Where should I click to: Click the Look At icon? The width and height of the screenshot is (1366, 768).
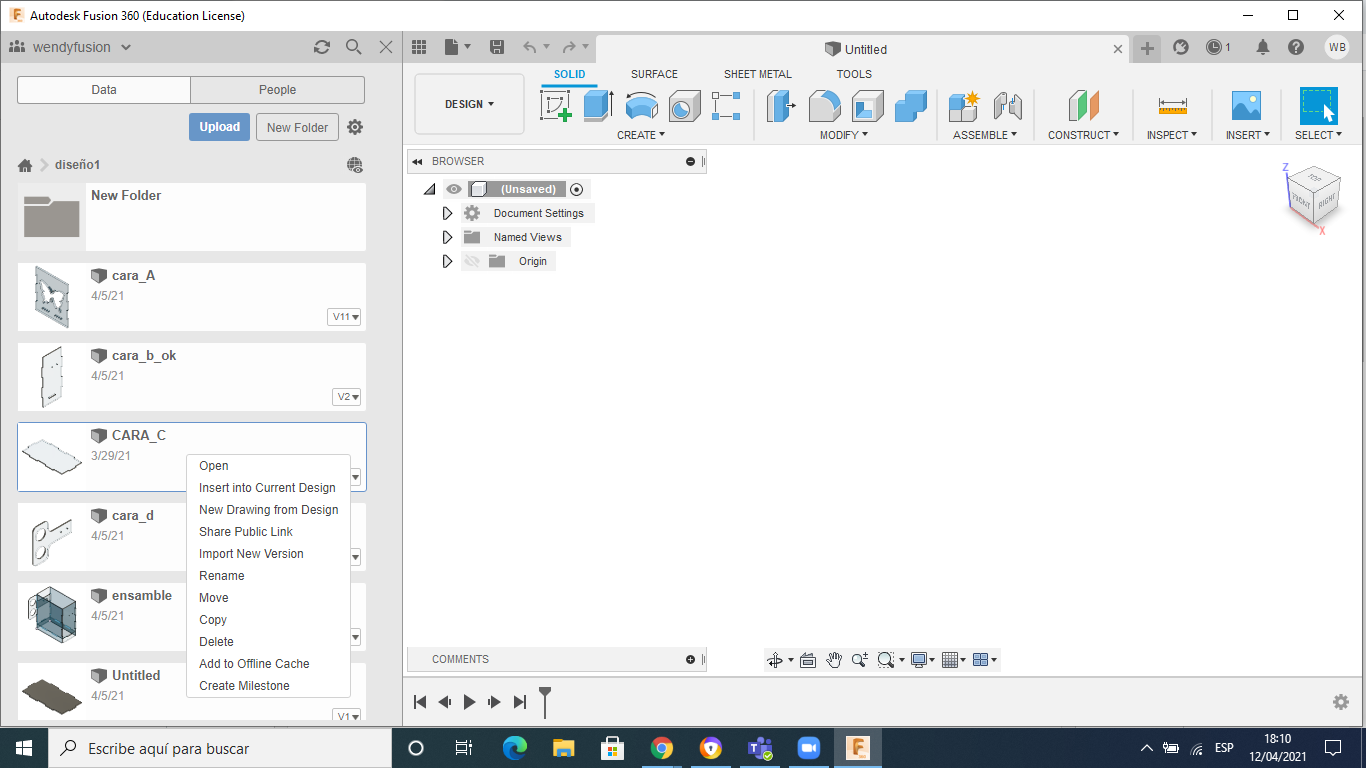tap(808, 660)
